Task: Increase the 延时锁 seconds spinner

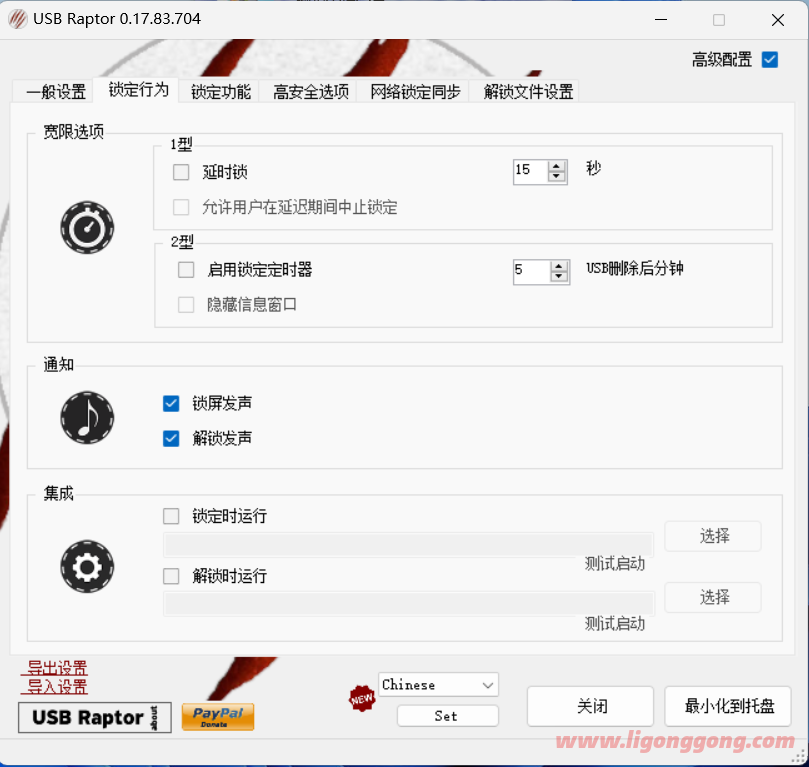Action: tap(557, 166)
